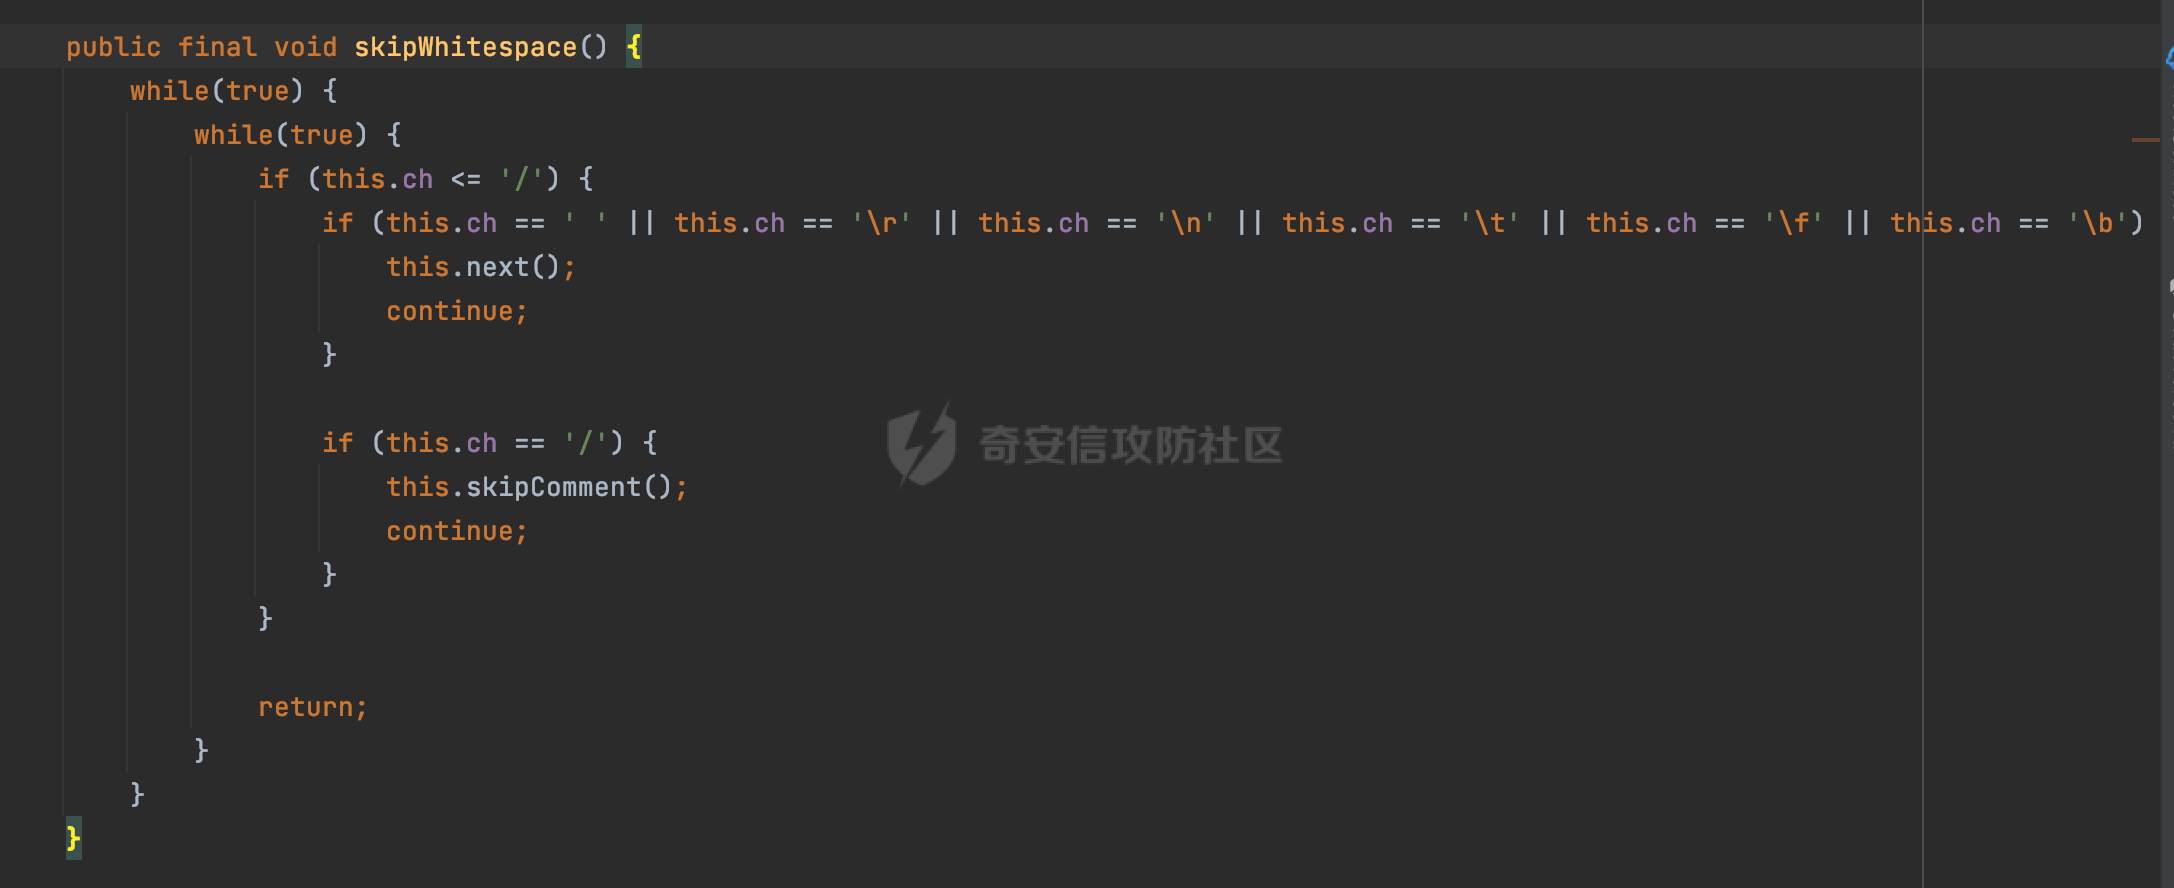Click the 'public' keyword in the method signature

[113, 47]
